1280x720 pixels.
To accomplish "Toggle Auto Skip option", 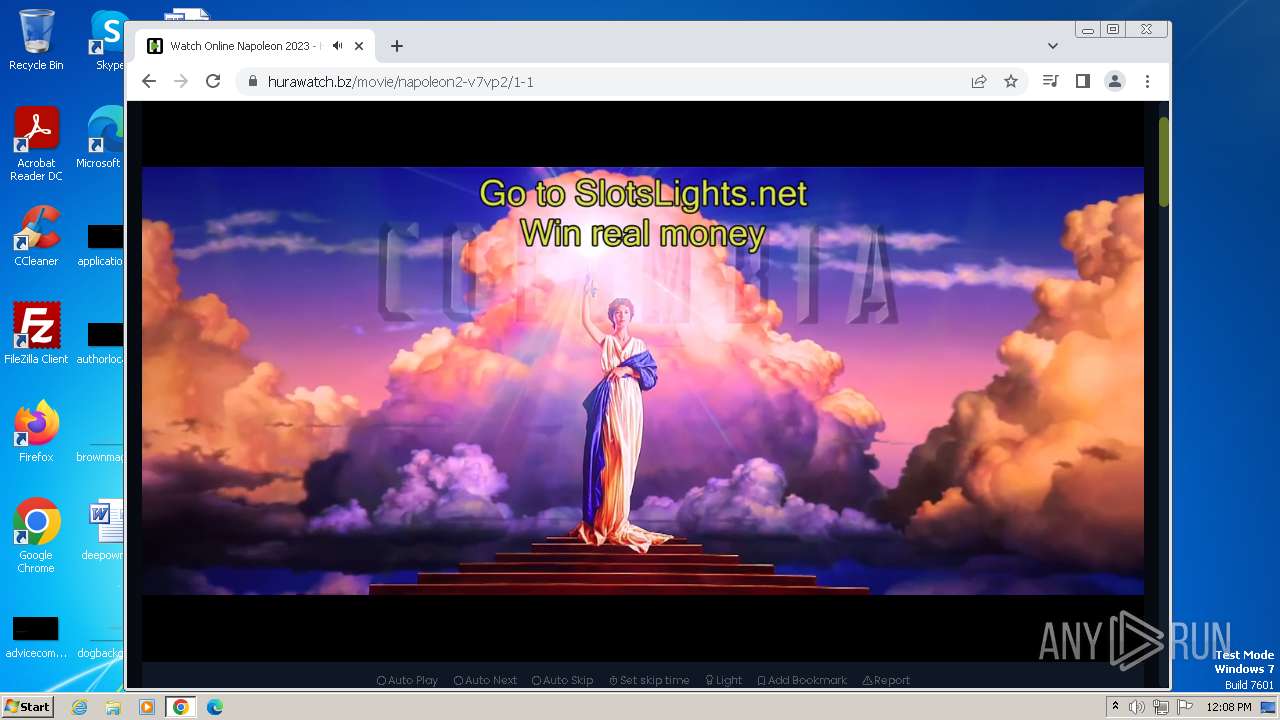I will tap(562, 680).
